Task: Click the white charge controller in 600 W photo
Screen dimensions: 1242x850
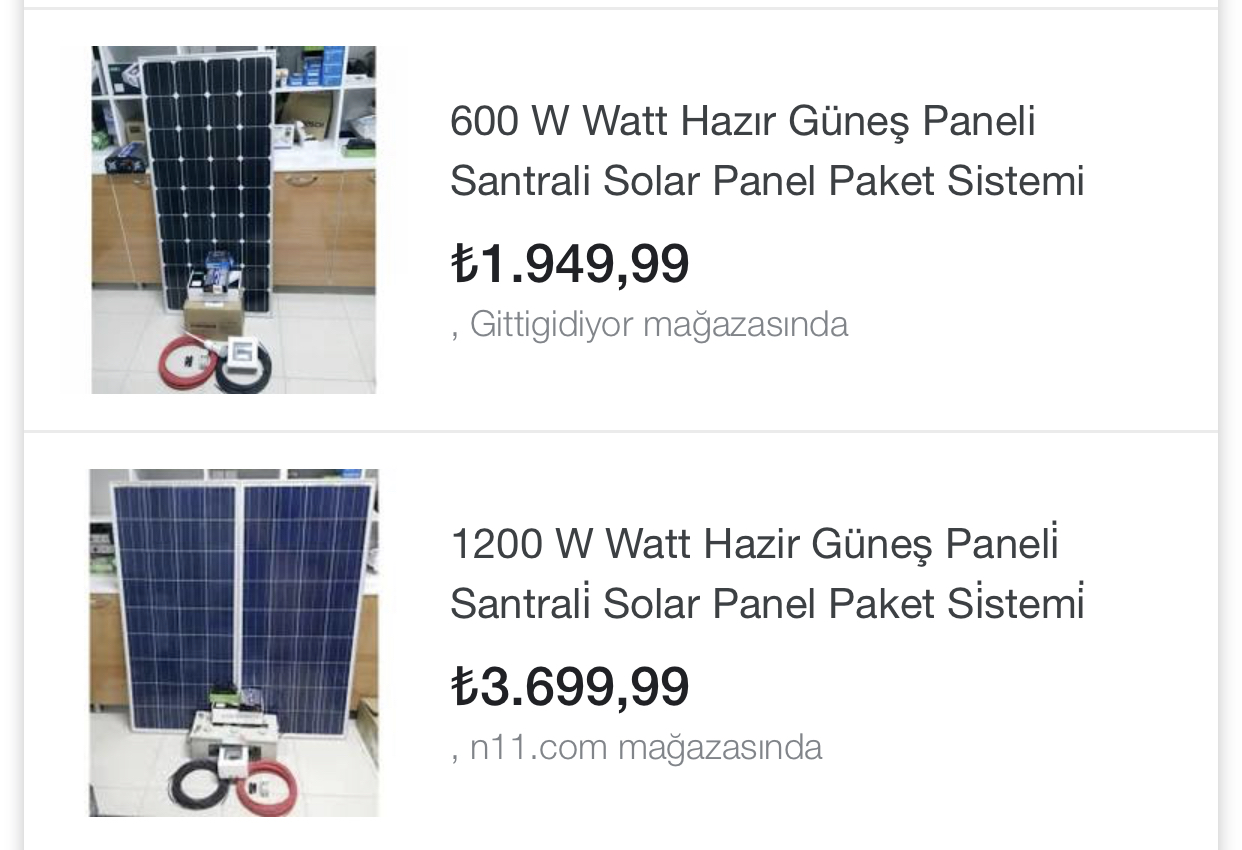Action: 241,350
